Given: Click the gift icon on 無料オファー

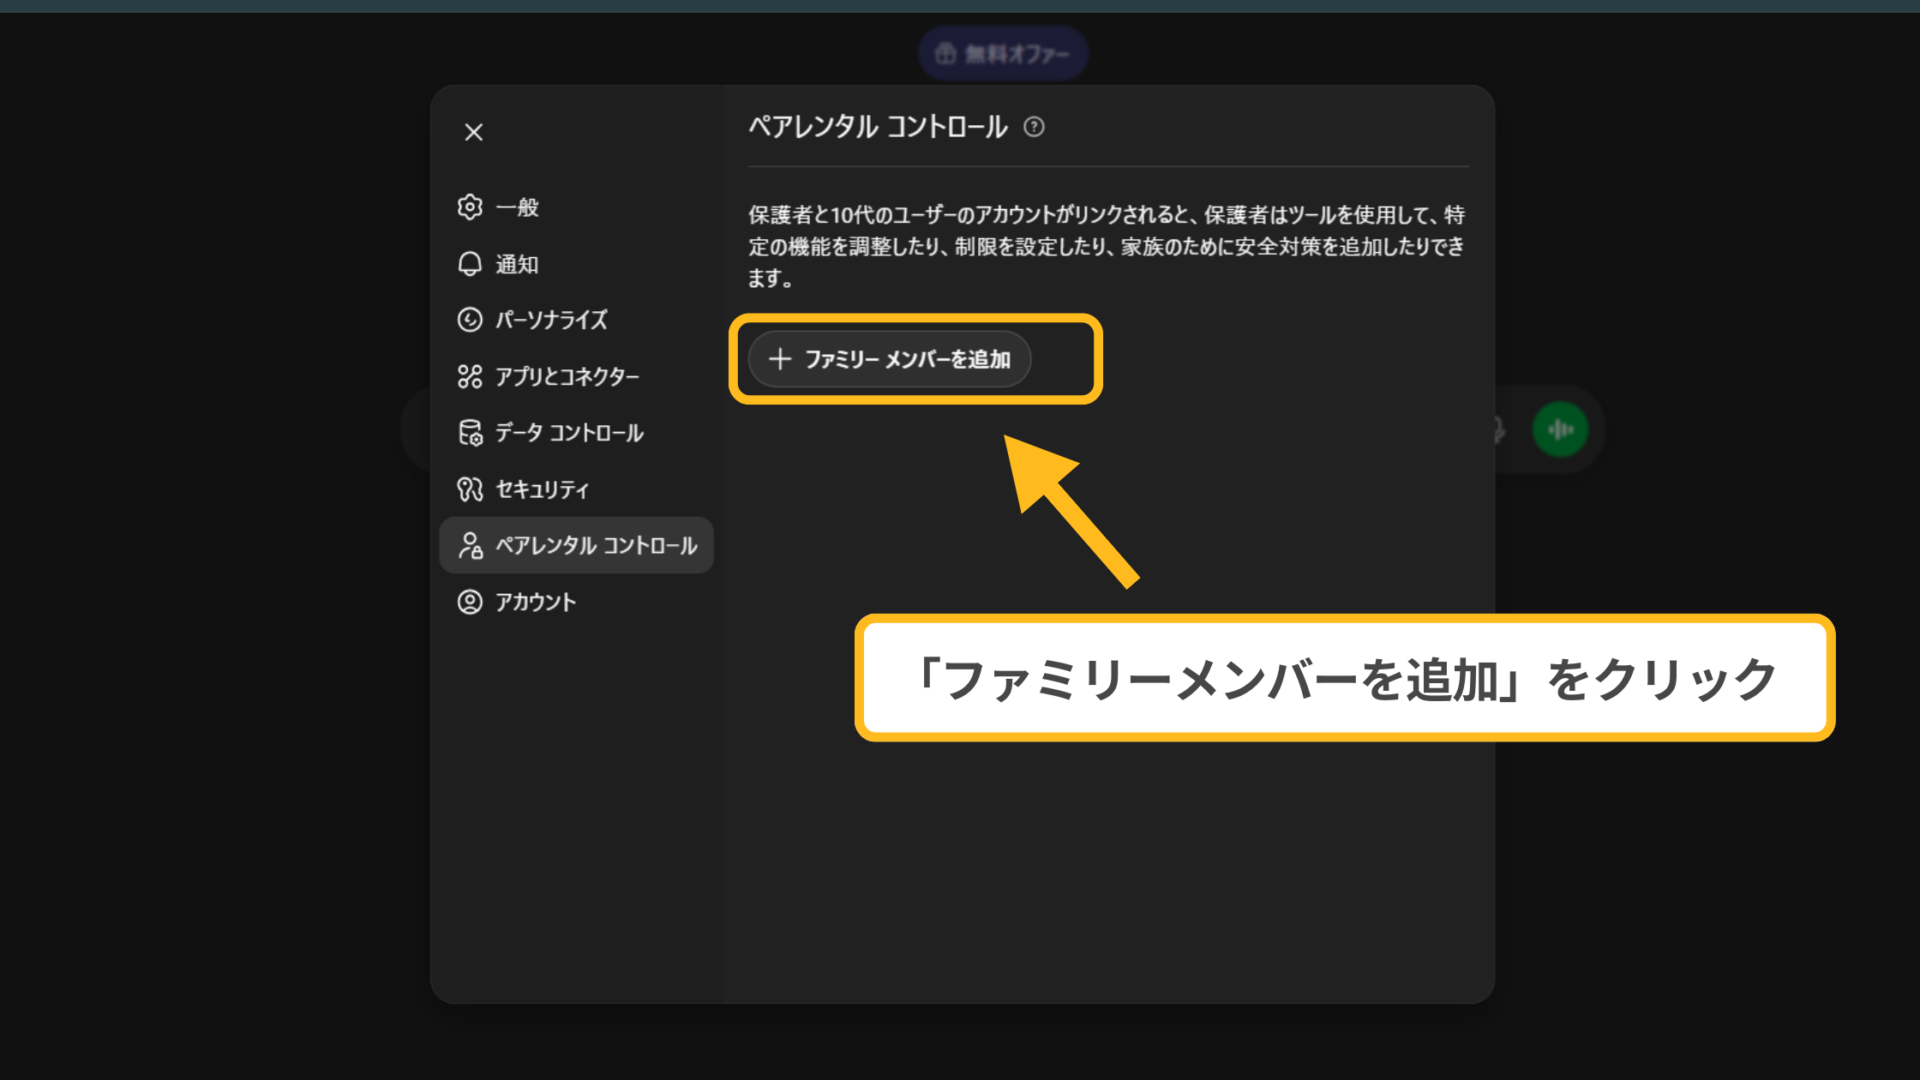Looking at the screenshot, I should pyautogui.click(x=944, y=52).
